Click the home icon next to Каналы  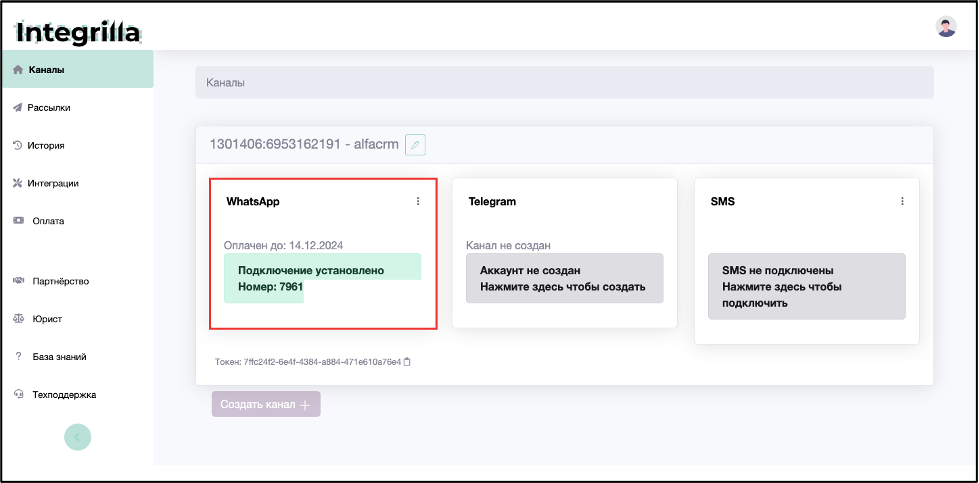18,70
